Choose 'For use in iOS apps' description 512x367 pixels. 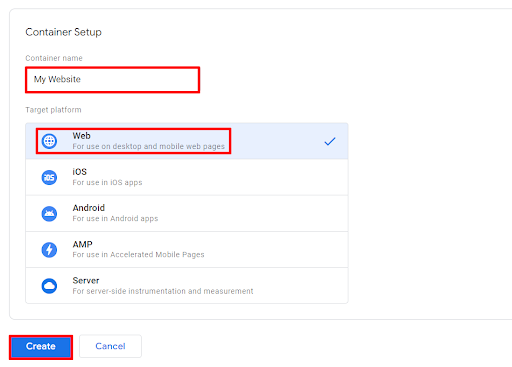click(x=107, y=182)
